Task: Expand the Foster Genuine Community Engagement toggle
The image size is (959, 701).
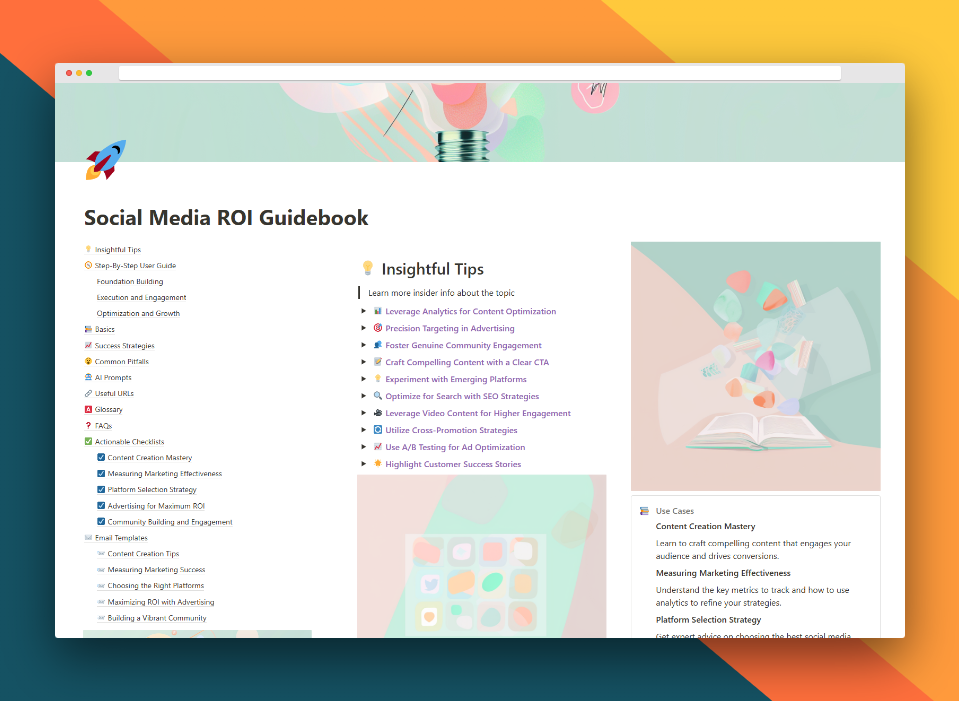Action: [x=364, y=345]
